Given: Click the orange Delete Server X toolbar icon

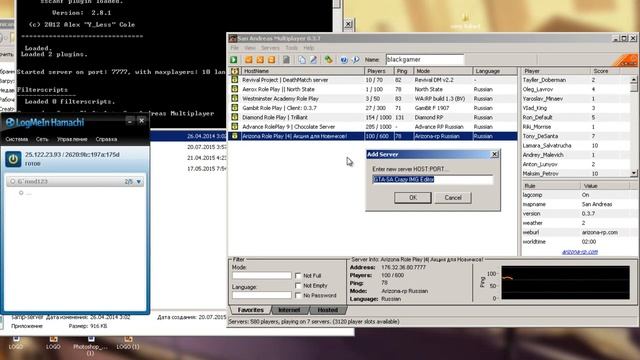Looking at the screenshot, I should point(260,60).
